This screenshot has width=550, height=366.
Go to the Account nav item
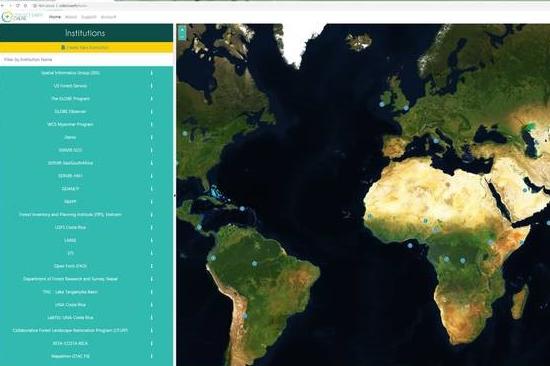(x=108, y=17)
